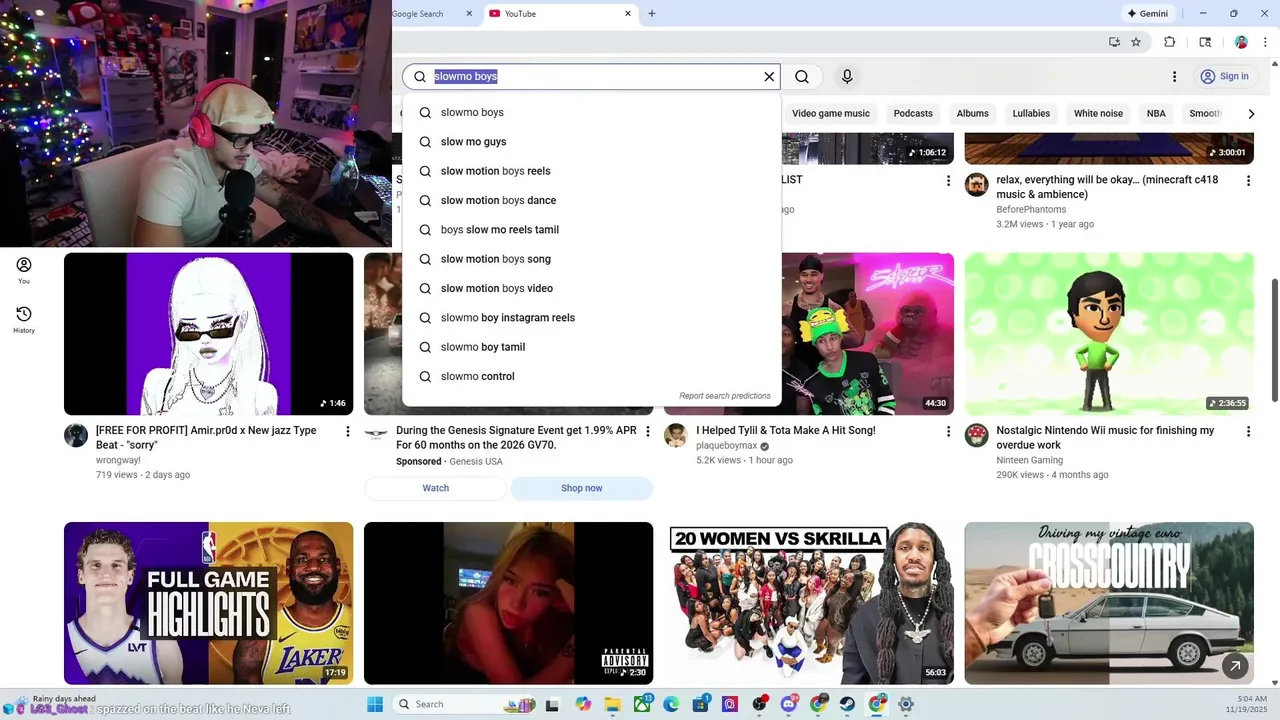Click install app icon in address bar
The width and height of the screenshot is (1280, 720).
(1114, 42)
